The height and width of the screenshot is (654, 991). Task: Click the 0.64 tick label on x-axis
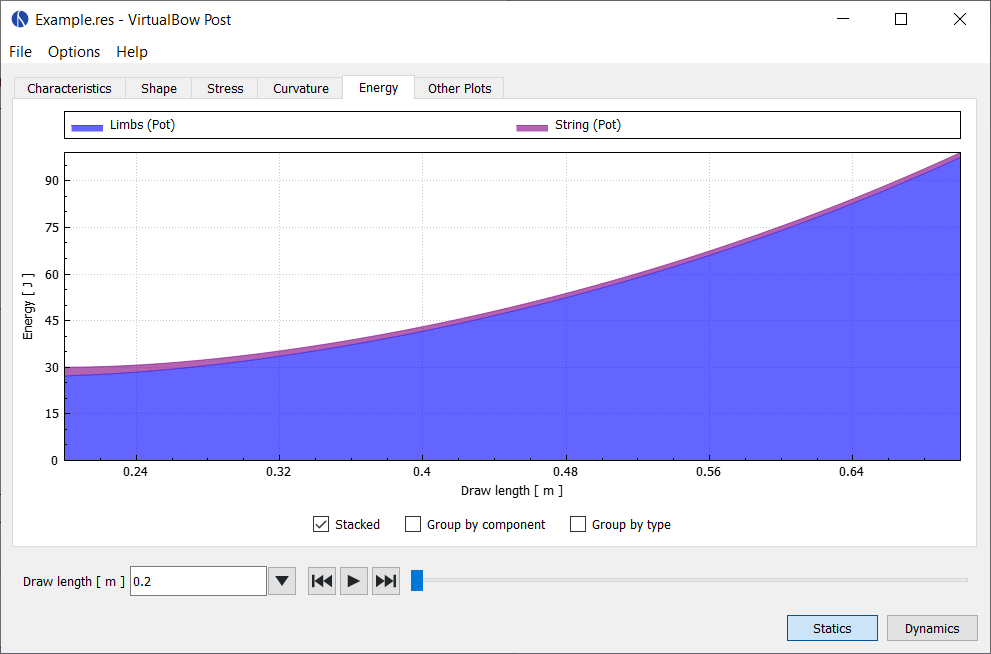pos(852,472)
